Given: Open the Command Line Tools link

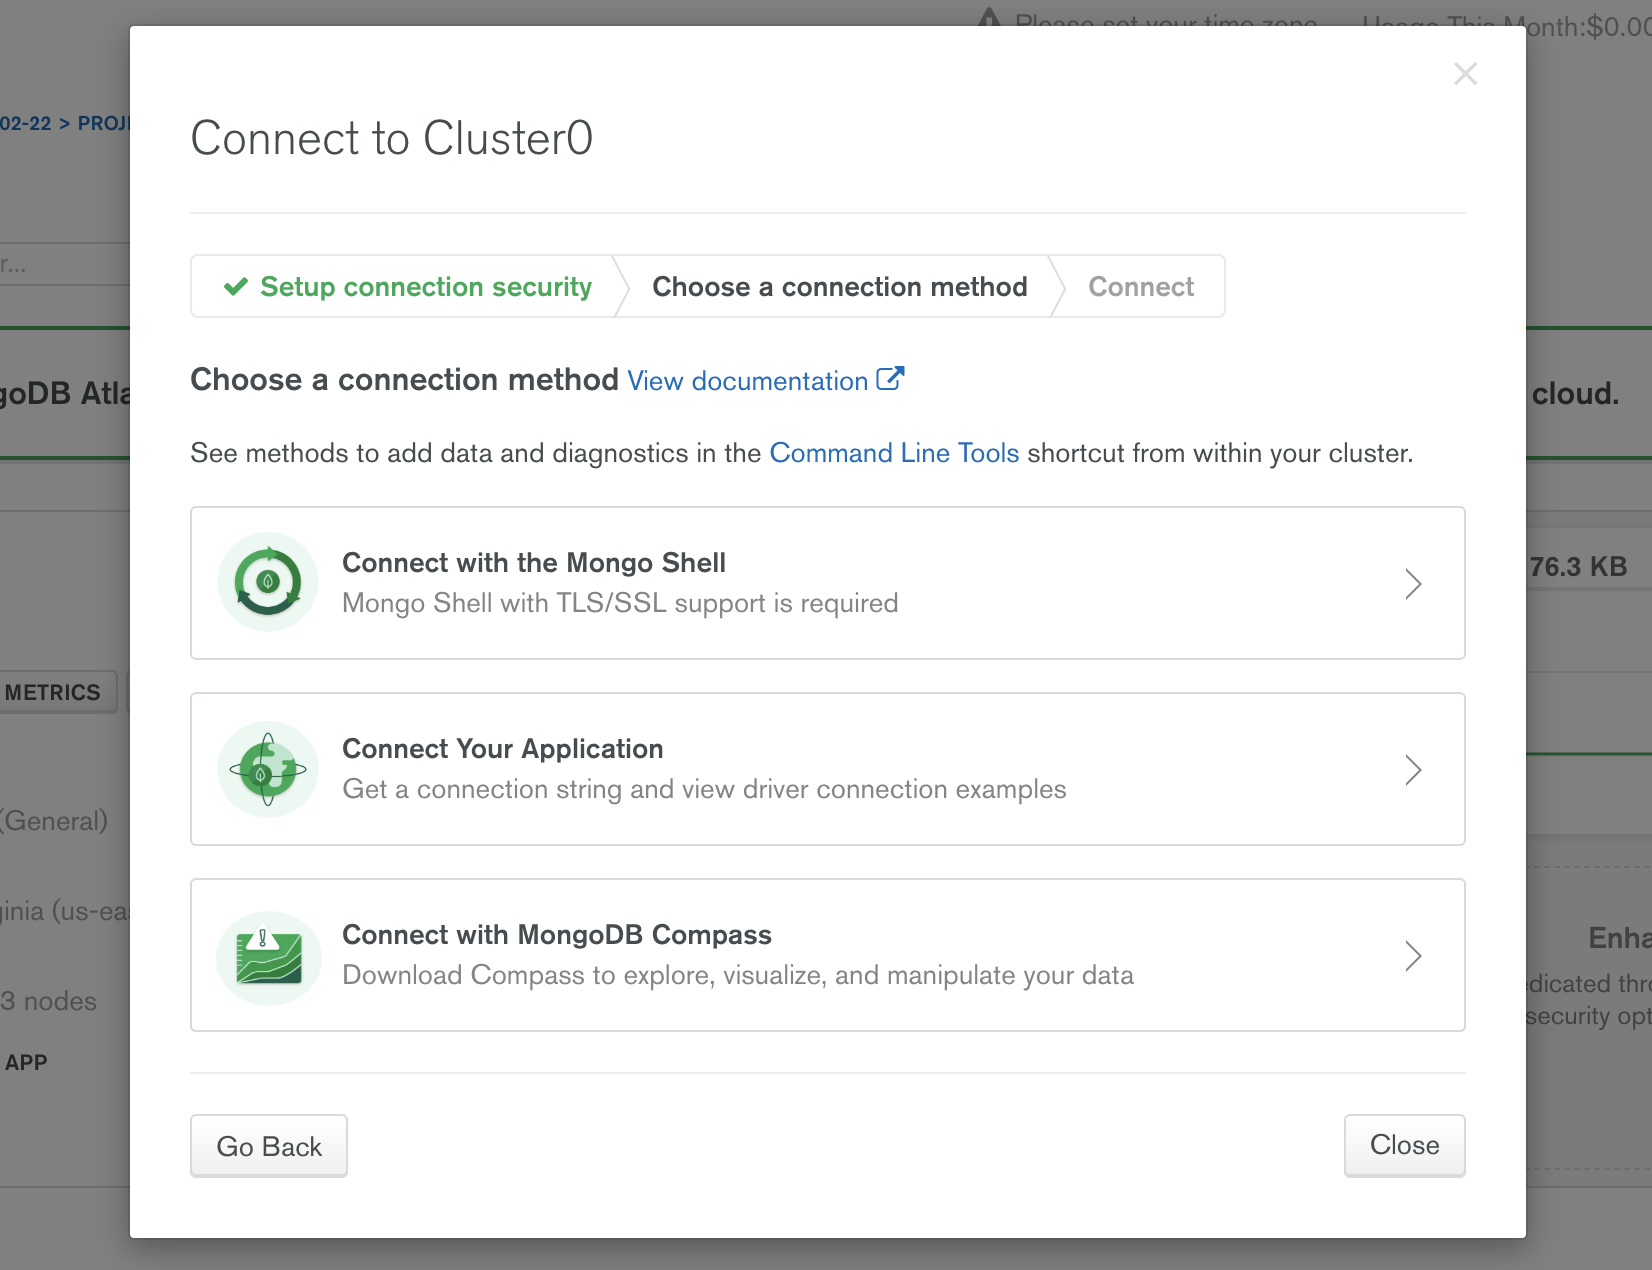Looking at the screenshot, I should click(894, 453).
